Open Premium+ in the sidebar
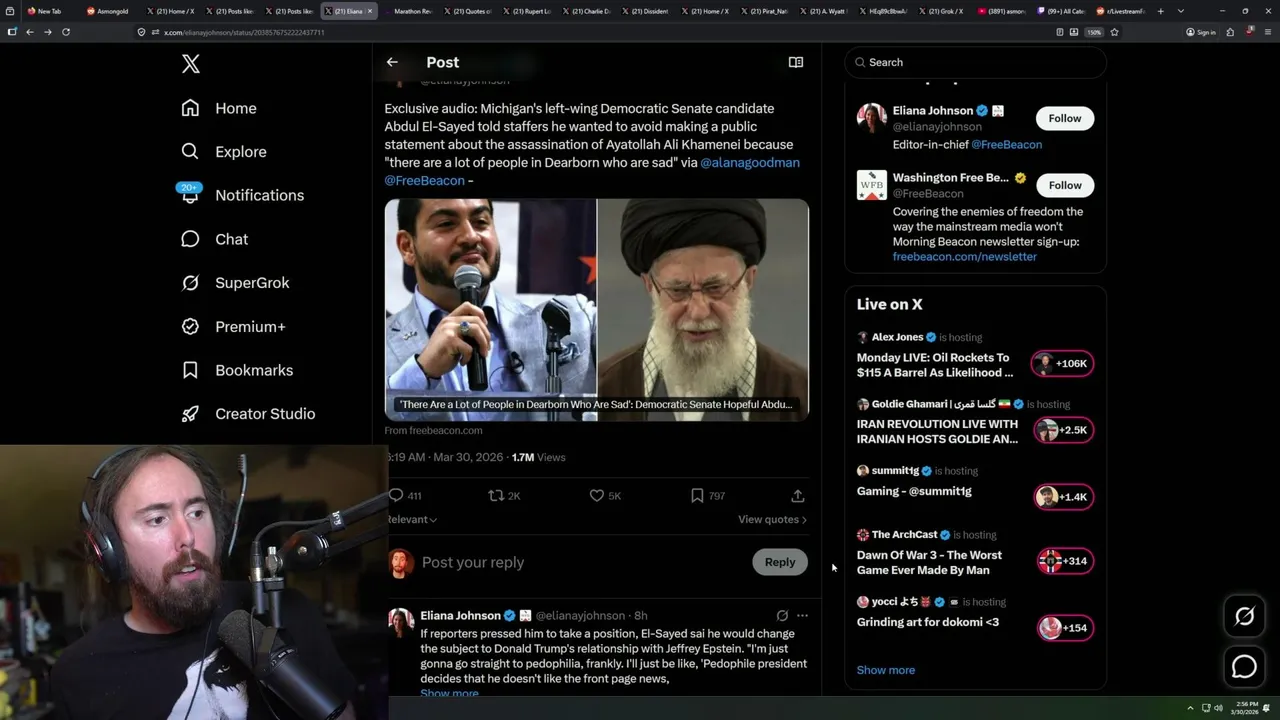This screenshot has width=1280, height=720. 234,327
